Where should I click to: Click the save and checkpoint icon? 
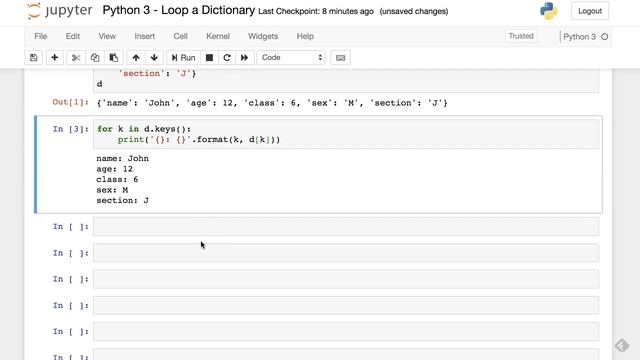(x=33, y=58)
